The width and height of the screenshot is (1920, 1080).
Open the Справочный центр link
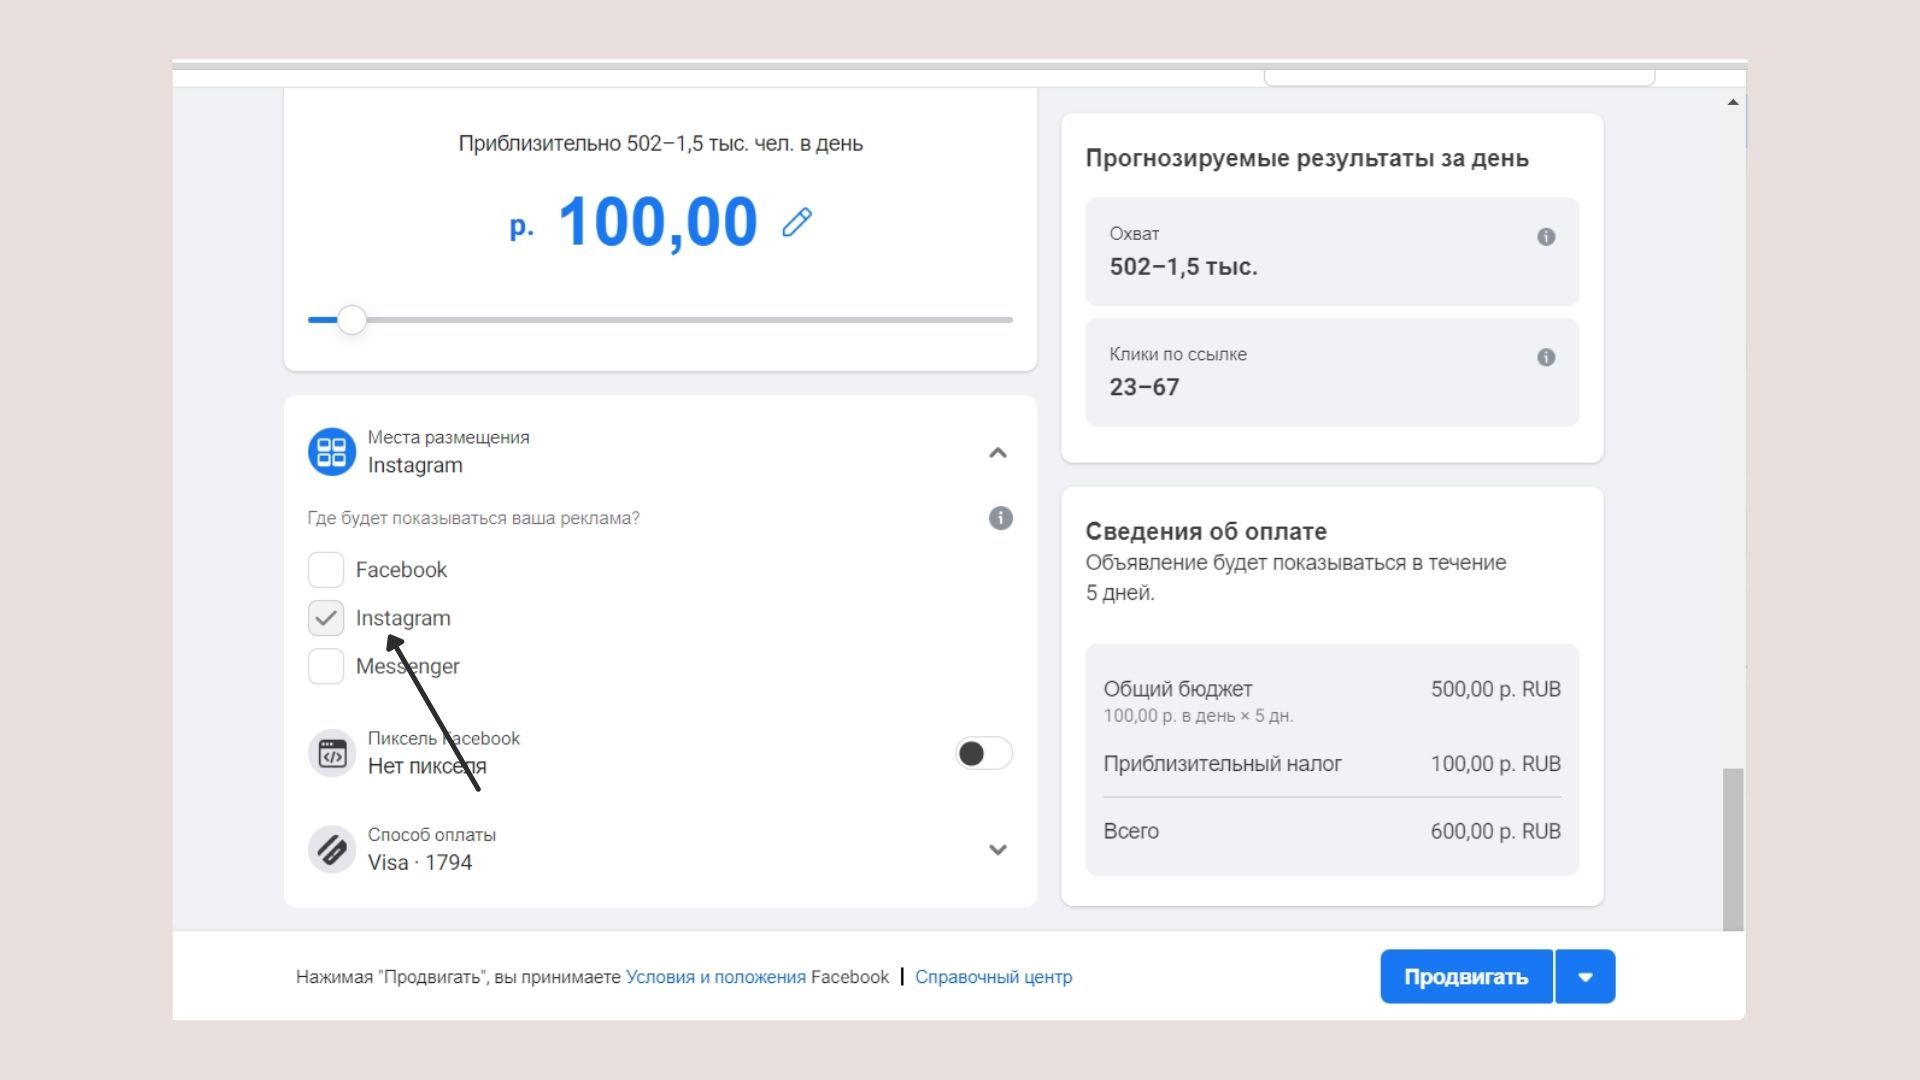[993, 977]
